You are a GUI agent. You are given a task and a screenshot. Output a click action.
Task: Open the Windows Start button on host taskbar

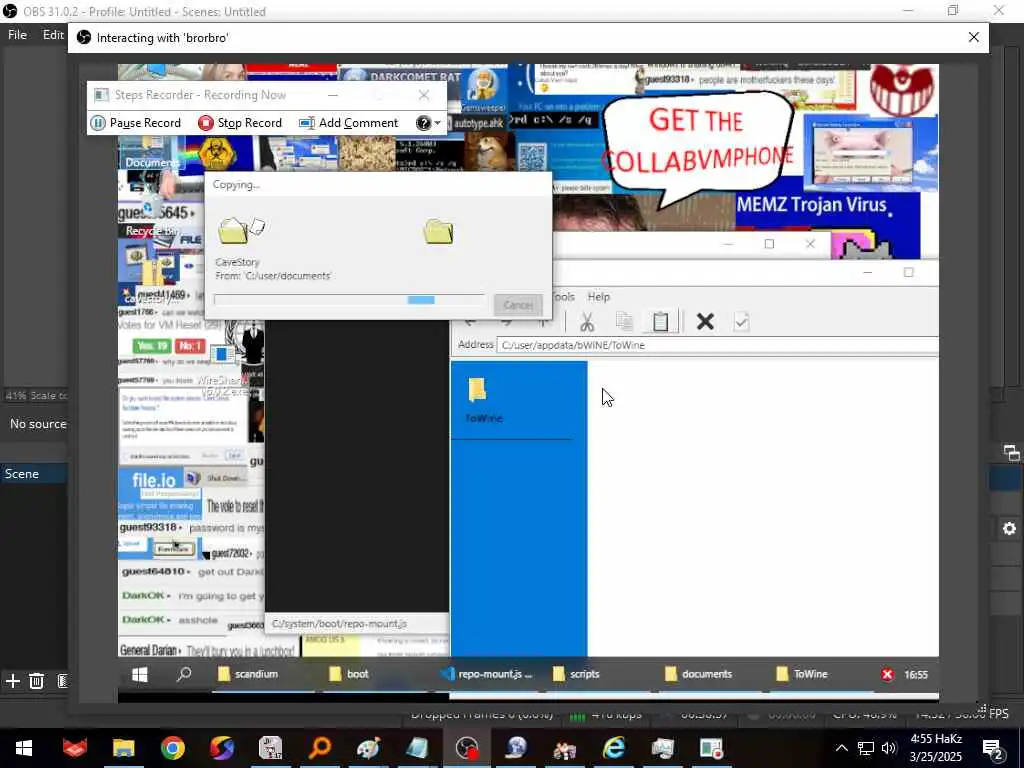point(24,748)
